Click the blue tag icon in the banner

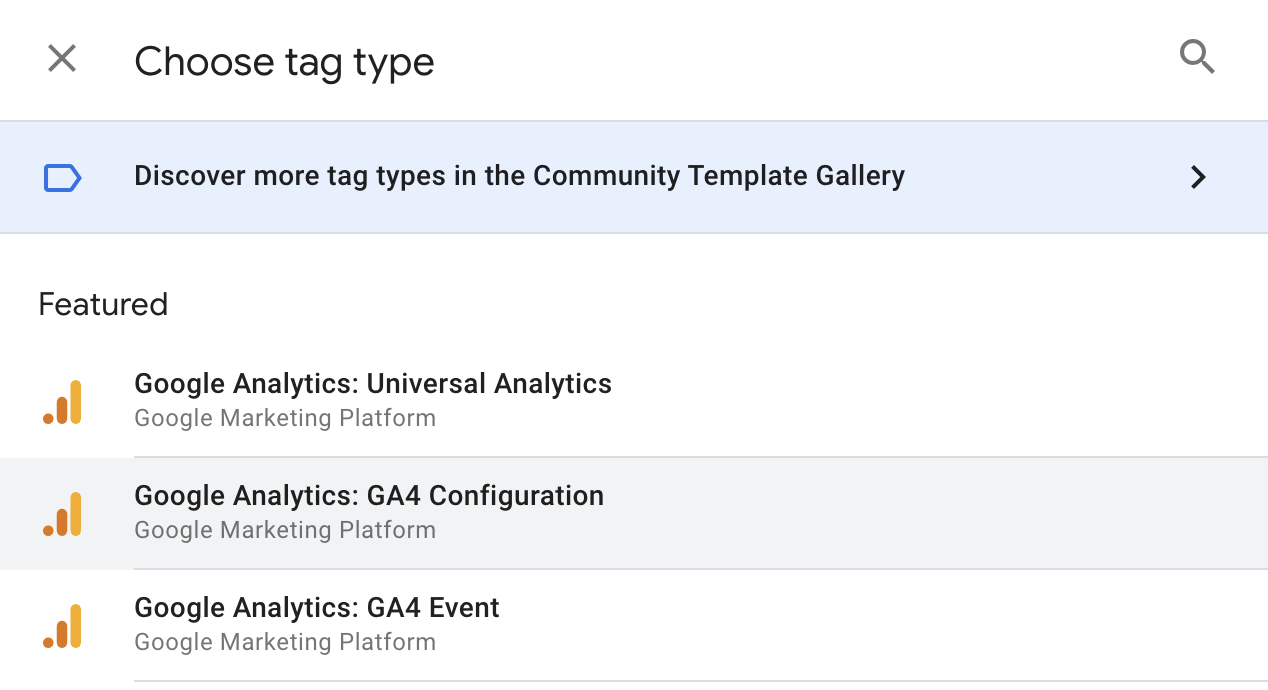[62, 178]
